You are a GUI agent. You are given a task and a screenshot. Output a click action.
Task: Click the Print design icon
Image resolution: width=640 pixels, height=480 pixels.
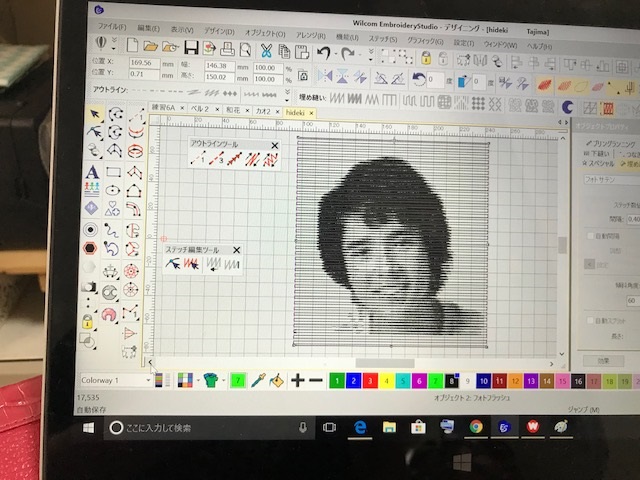pyautogui.click(x=227, y=49)
